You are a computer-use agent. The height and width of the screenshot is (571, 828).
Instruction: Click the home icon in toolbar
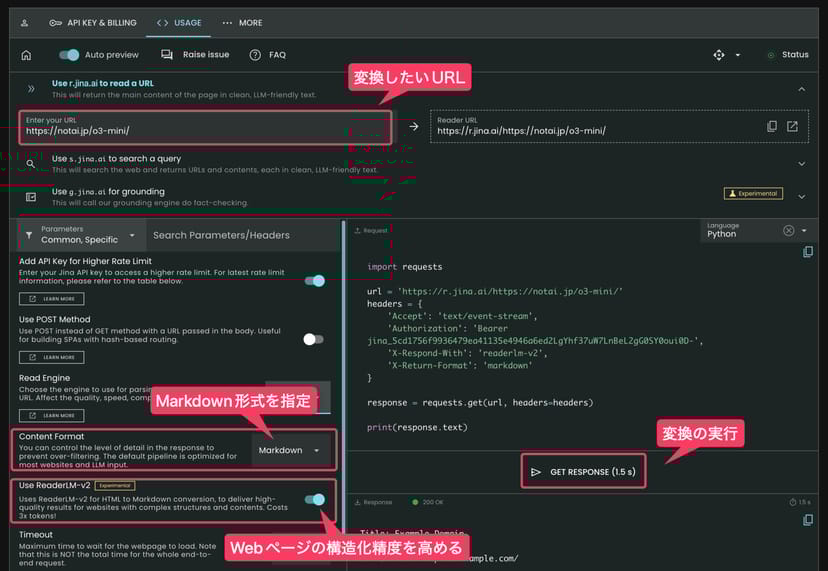(26, 55)
